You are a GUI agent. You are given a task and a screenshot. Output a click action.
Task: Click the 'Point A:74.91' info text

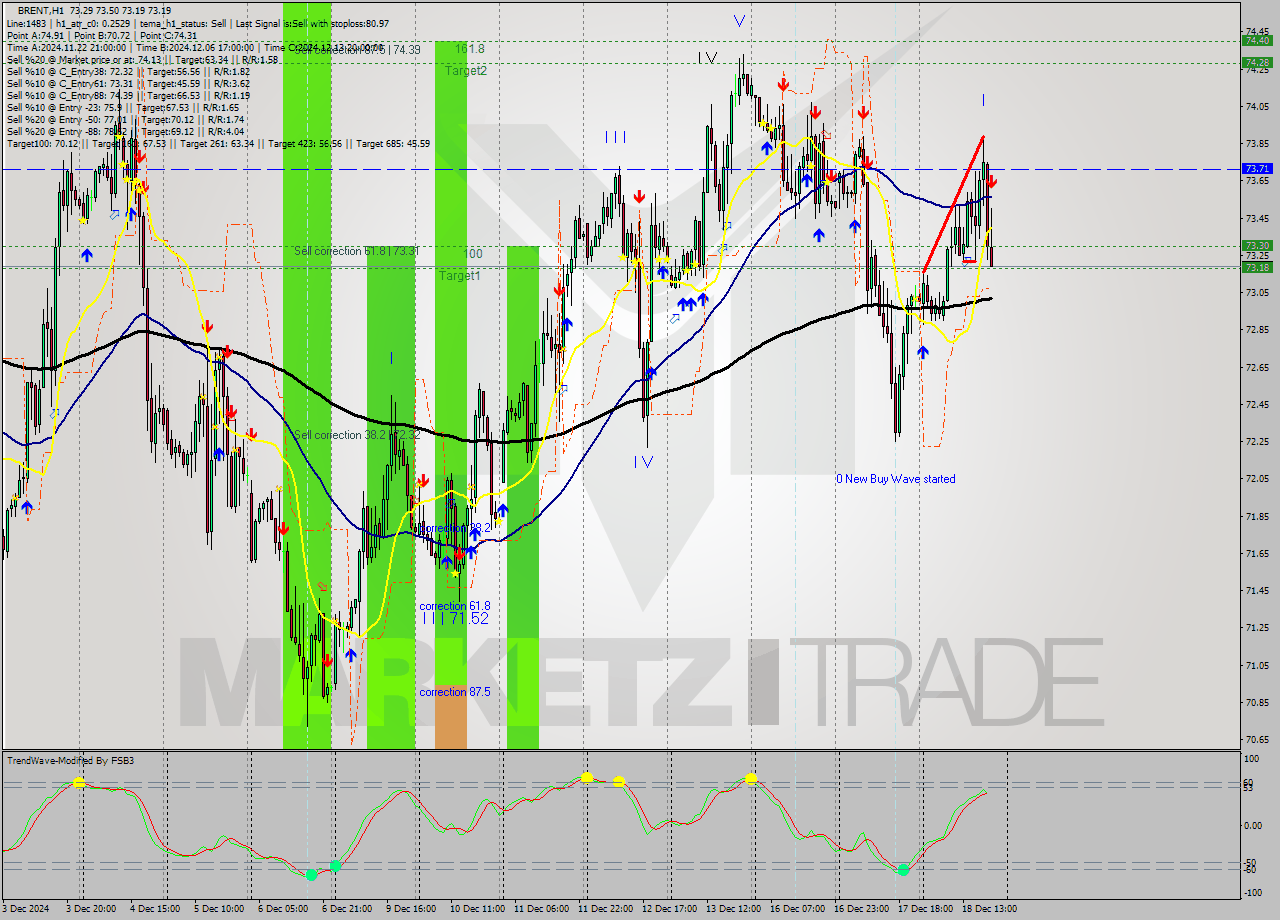click(x=33, y=35)
